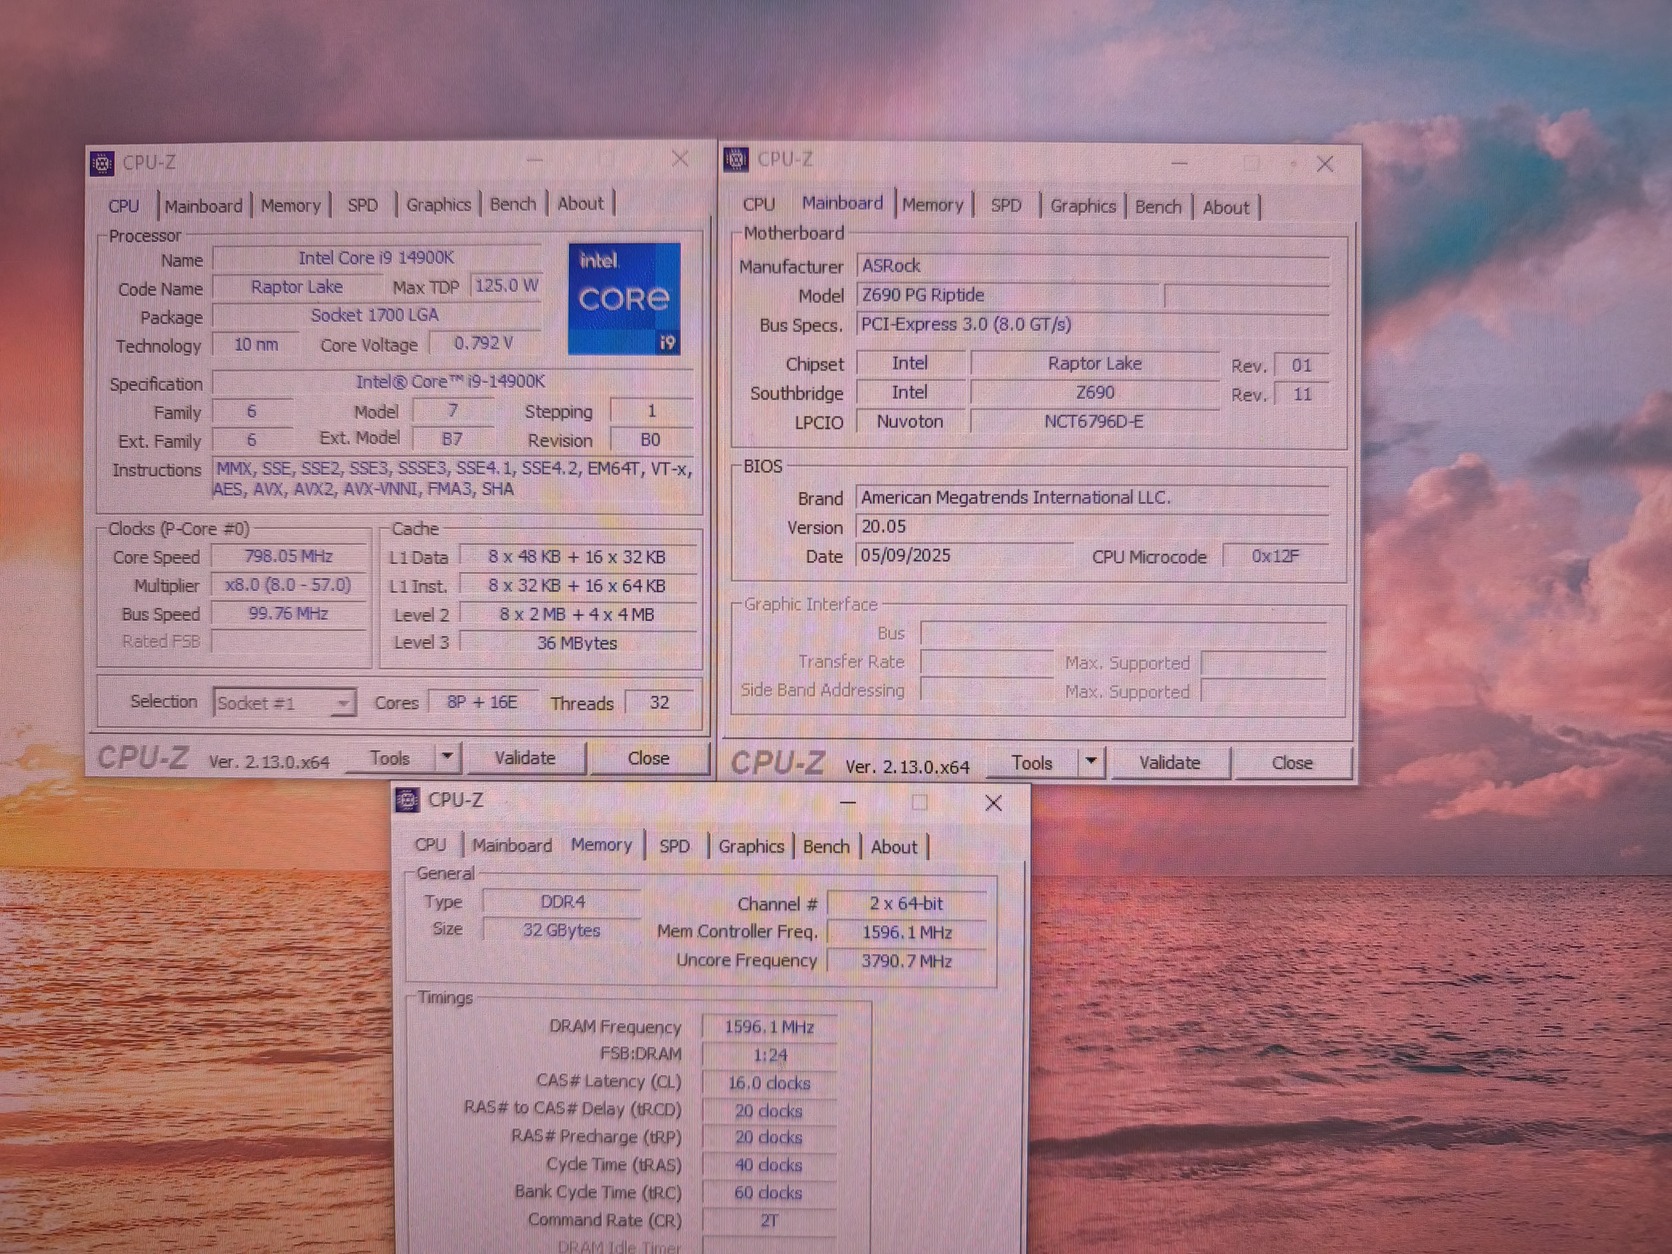Open About tab in the motherboard window
This screenshot has width=1672, height=1254.
1226,208
